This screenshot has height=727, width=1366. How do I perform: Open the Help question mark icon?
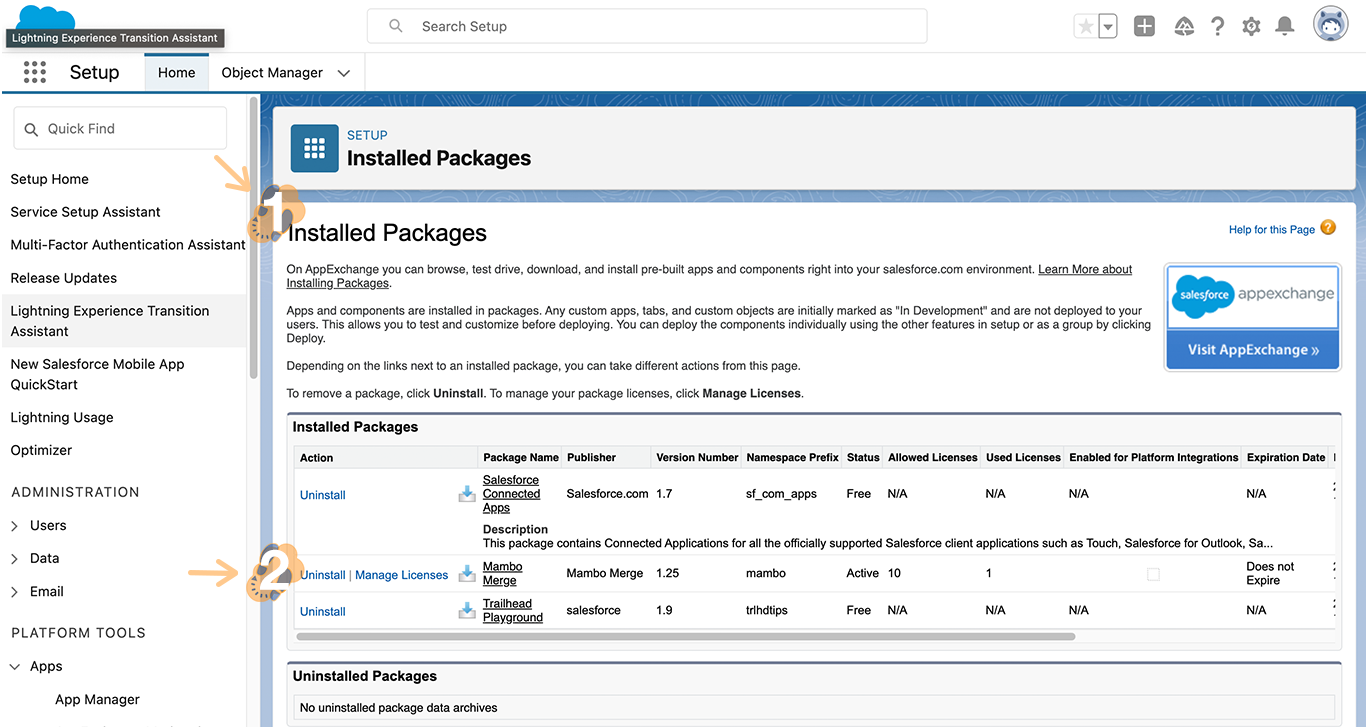point(1217,27)
